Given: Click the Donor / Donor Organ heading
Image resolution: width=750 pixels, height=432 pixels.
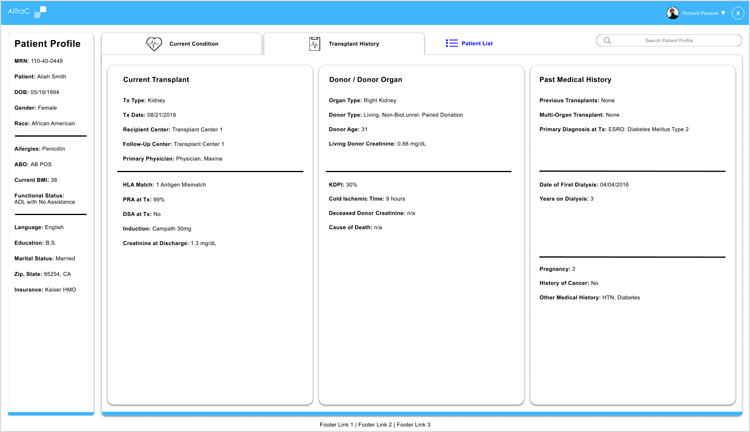Looking at the screenshot, I should click(x=365, y=79).
